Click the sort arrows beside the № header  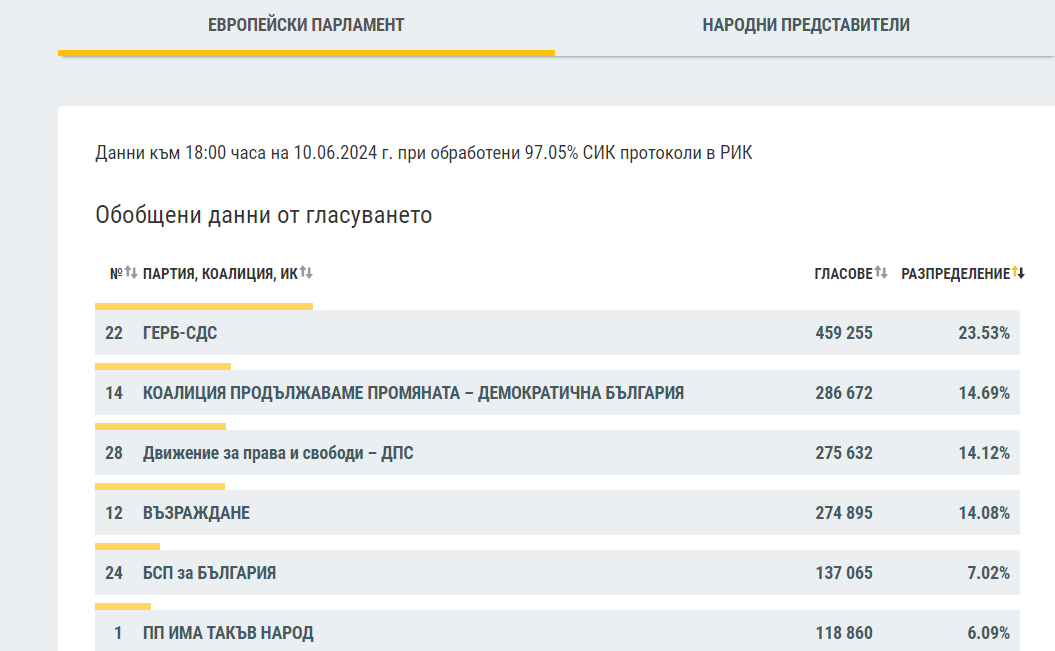tap(130, 273)
